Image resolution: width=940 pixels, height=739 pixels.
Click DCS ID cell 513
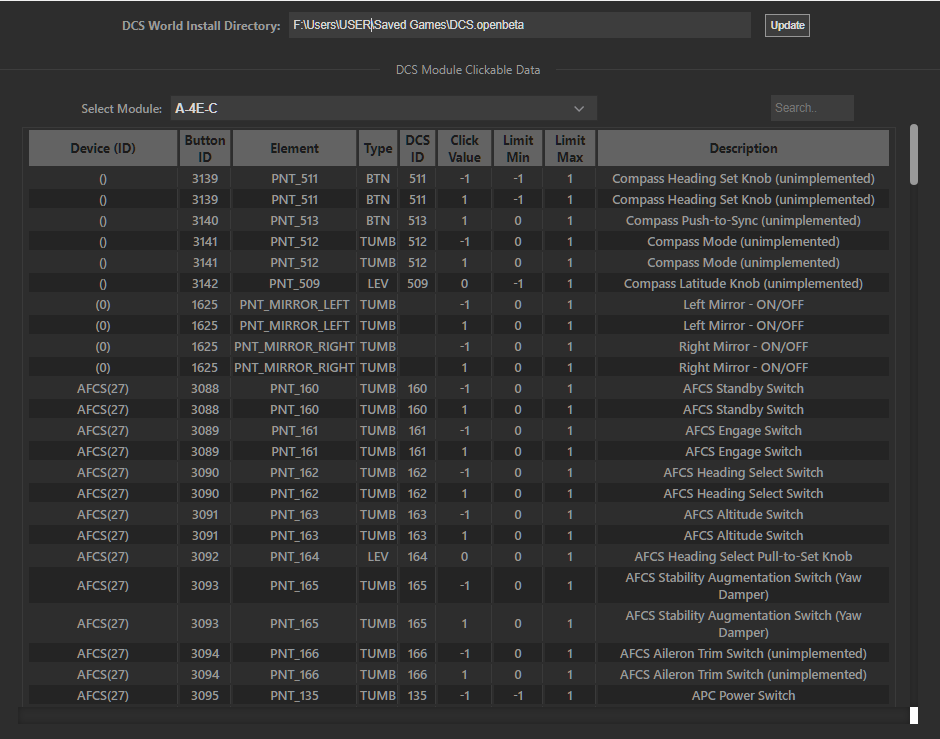417,221
